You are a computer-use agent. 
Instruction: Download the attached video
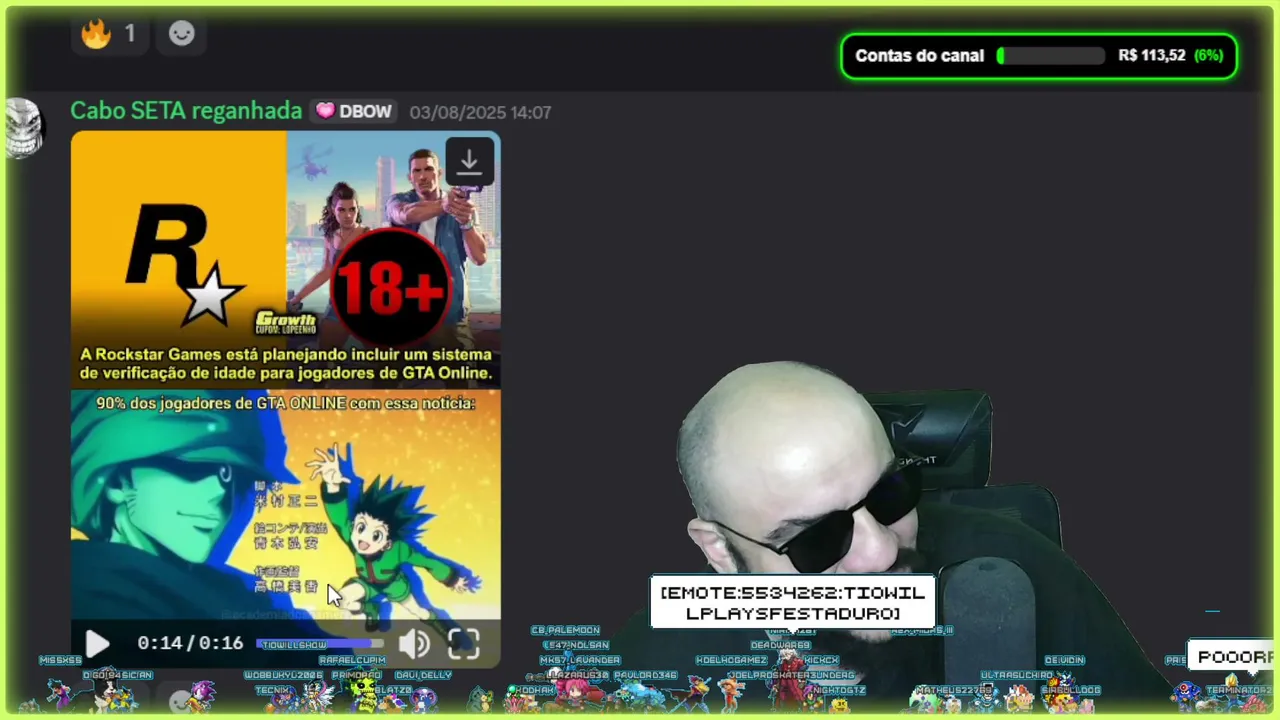[469, 162]
